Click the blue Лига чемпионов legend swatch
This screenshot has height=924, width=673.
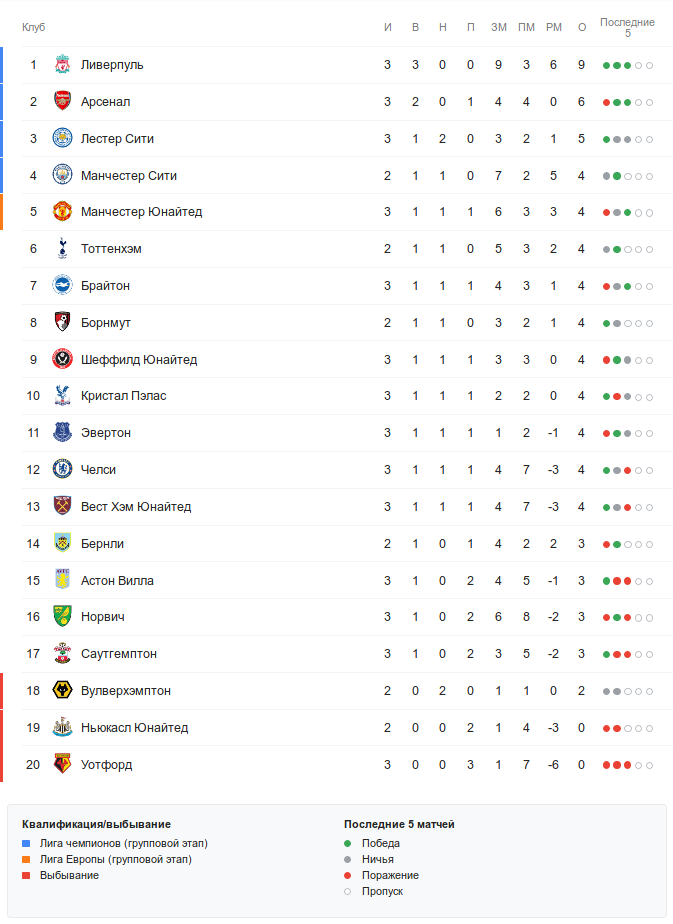[26, 844]
